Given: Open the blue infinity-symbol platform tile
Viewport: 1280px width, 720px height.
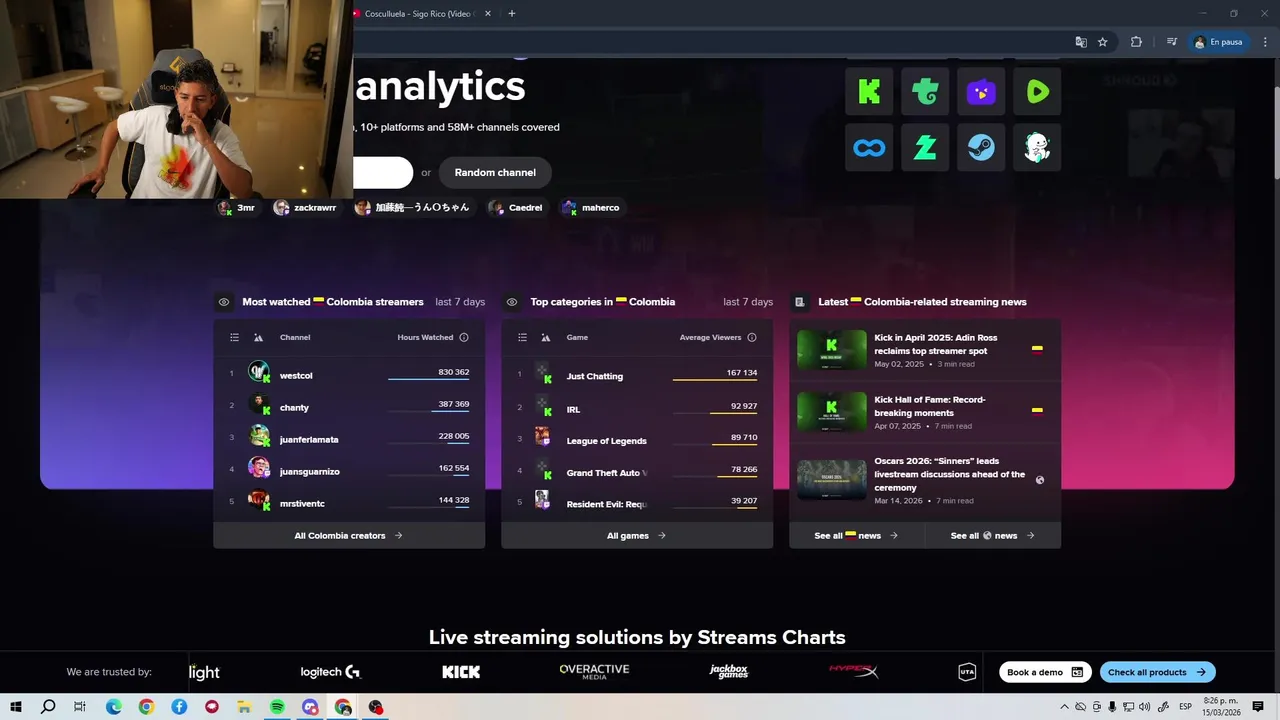Looking at the screenshot, I should click(869, 148).
